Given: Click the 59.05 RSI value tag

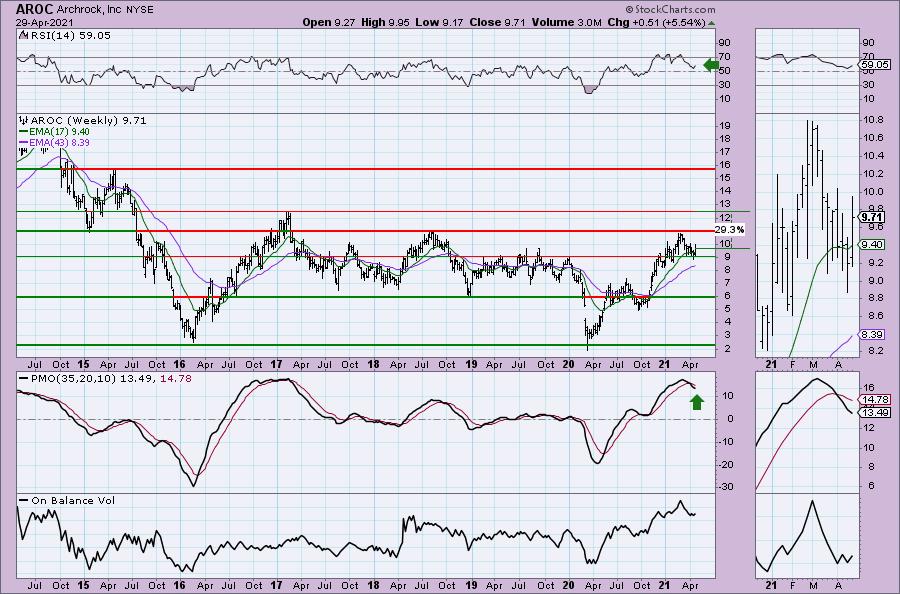Looking at the screenshot, I should point(876,65).
